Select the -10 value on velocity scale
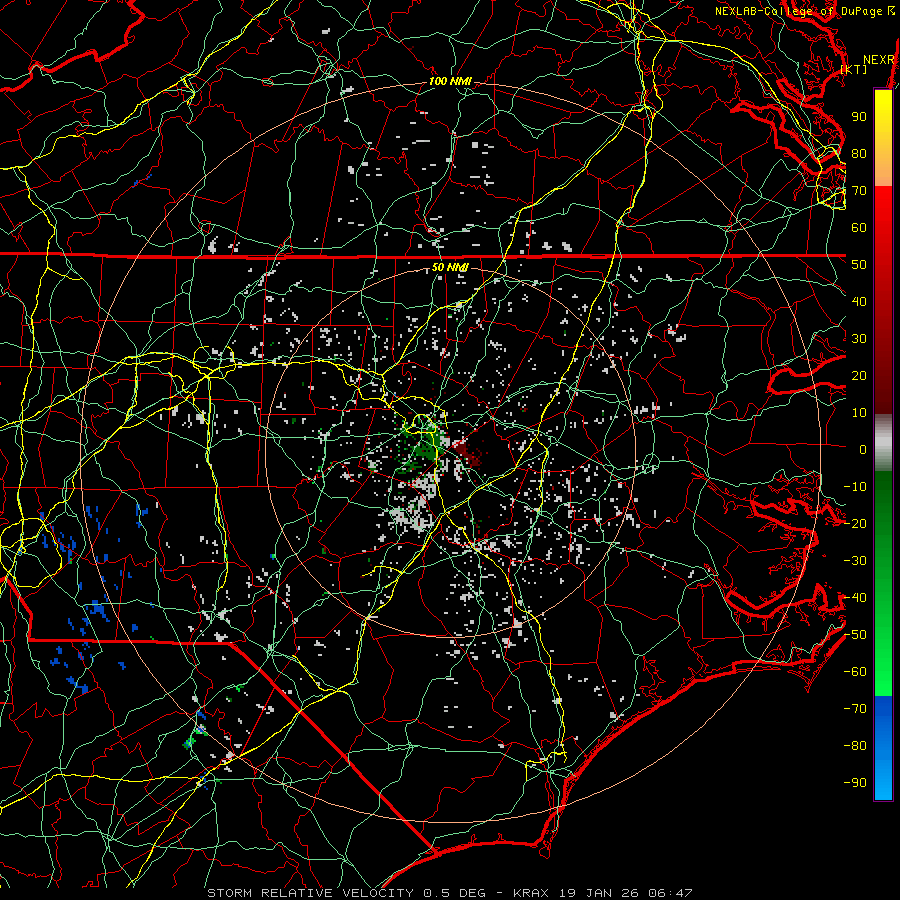This screenshot has height=900, width=900. point(855,487)
